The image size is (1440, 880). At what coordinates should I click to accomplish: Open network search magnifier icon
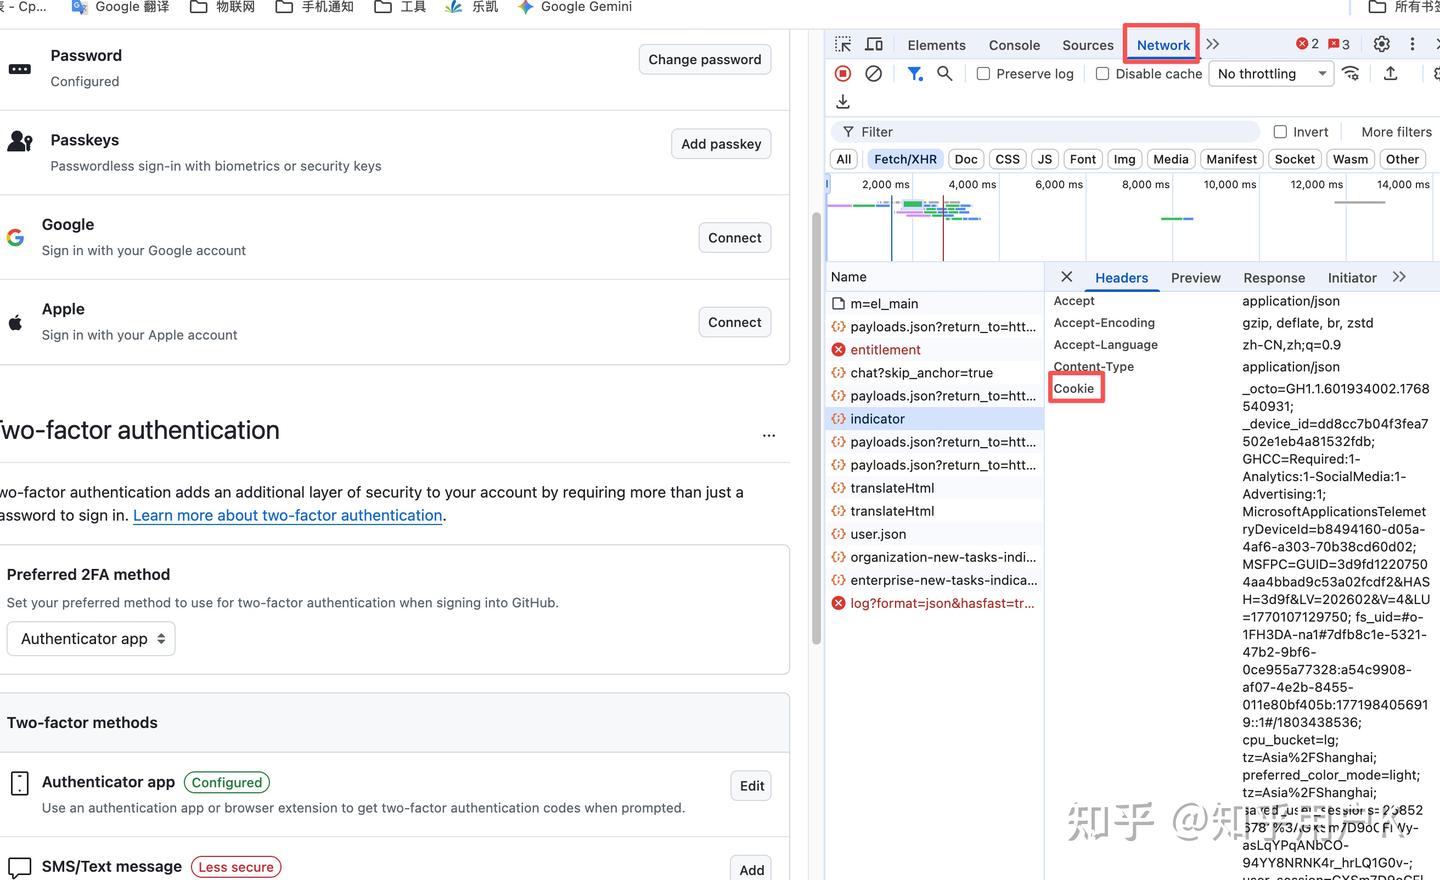[944, 73]
